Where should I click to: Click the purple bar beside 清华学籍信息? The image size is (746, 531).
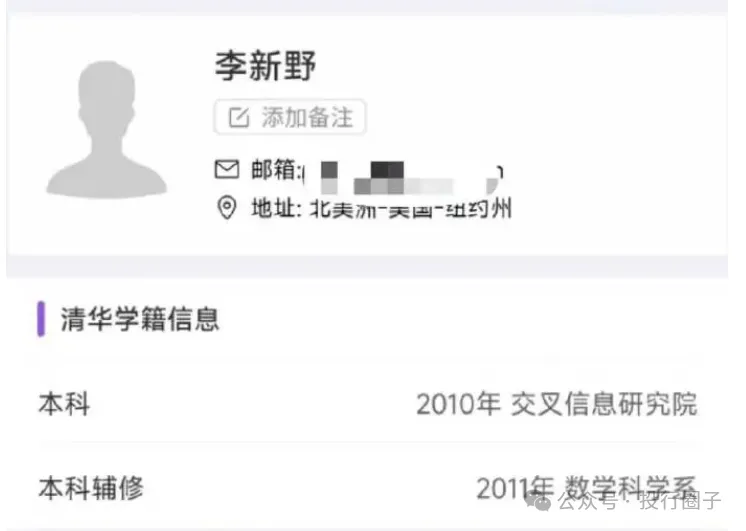[41, 319]
